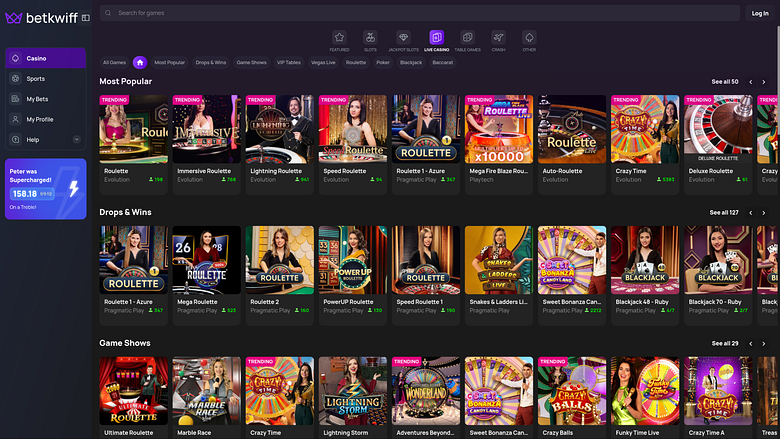Open Marble Race game thumbnail

click(x=206, y=391)
